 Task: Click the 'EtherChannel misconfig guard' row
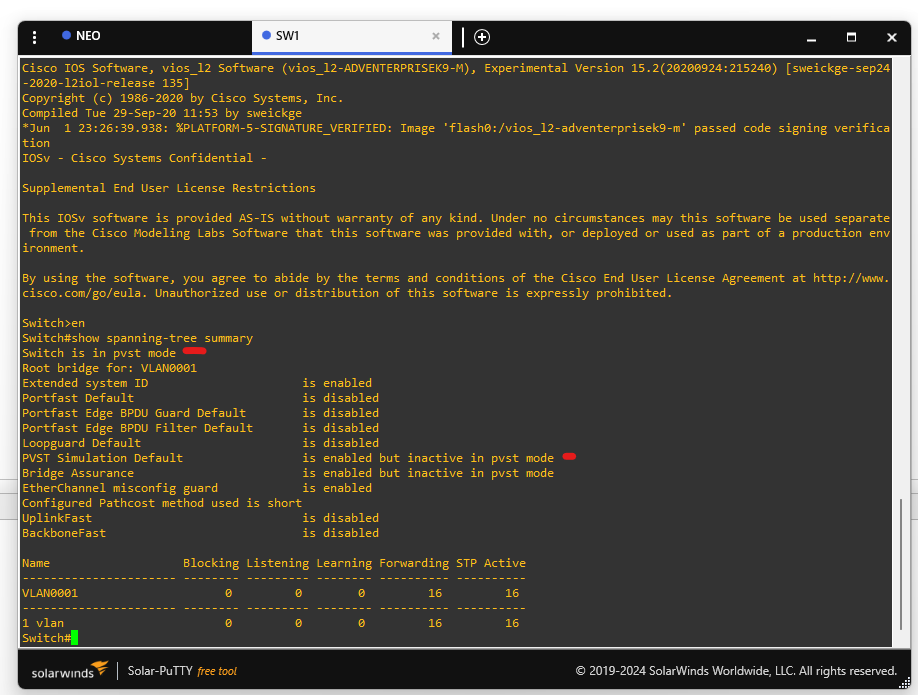point(197,488)
